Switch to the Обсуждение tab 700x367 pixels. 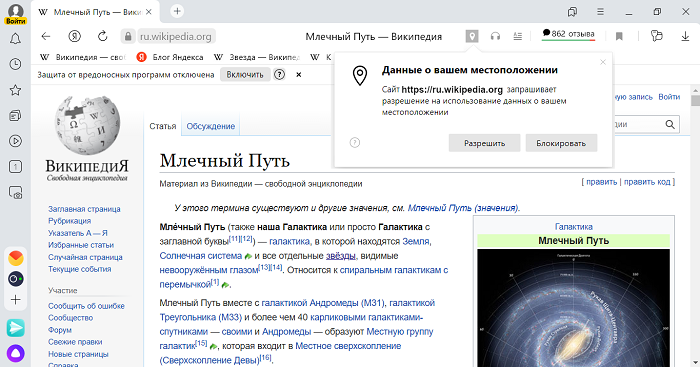(x=211, y=126)
